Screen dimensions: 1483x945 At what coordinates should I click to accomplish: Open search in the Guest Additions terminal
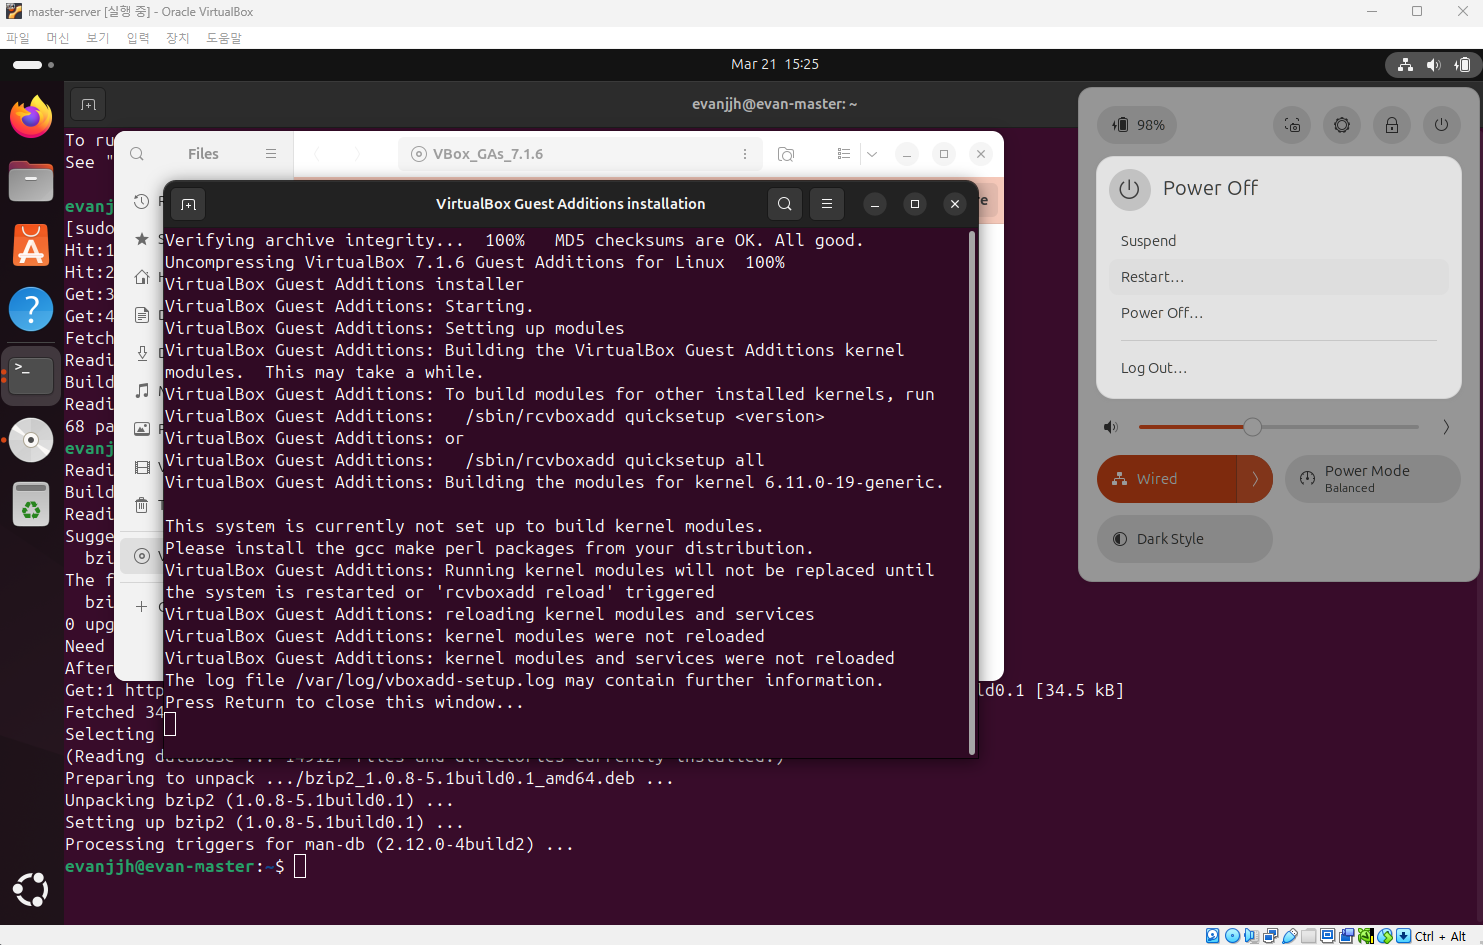[785, 204]
